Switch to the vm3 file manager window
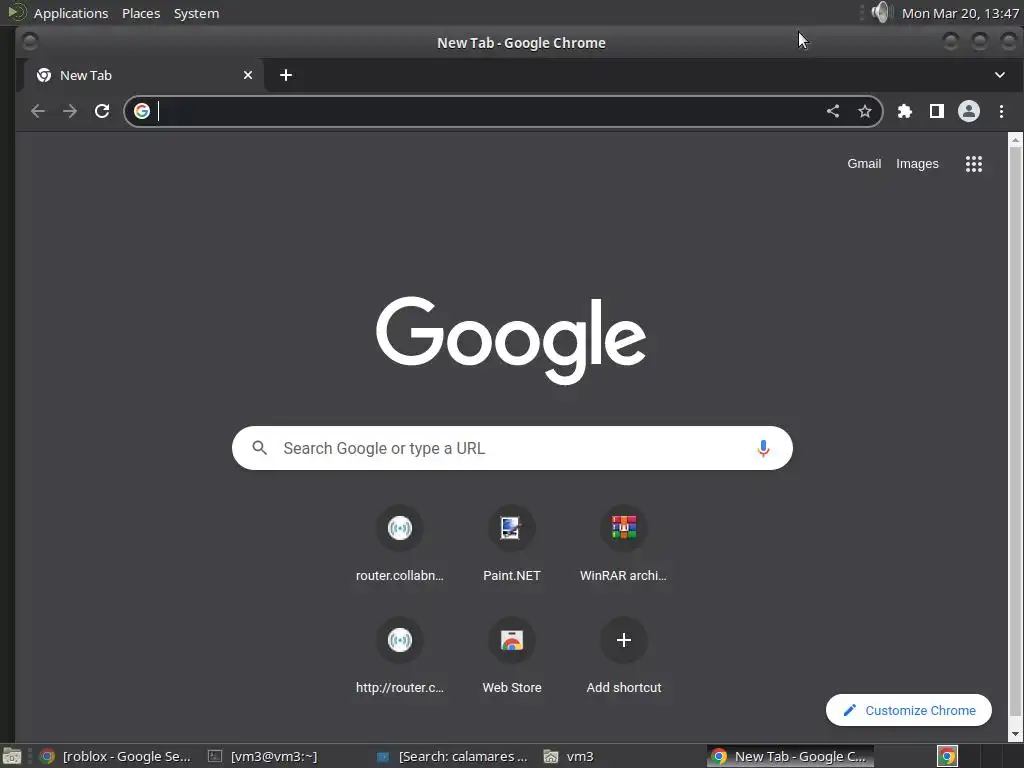The width and height of the screenshot is (1024, 768). (569, 756)
